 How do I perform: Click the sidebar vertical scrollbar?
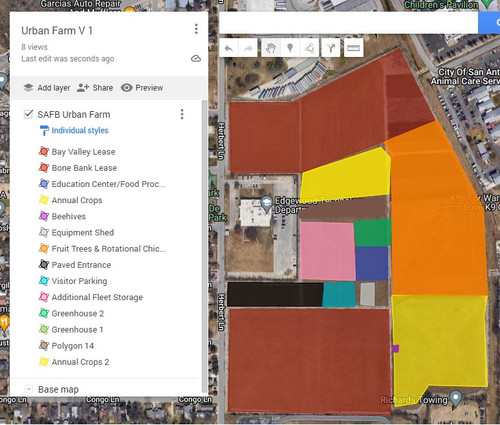point(205,247)
